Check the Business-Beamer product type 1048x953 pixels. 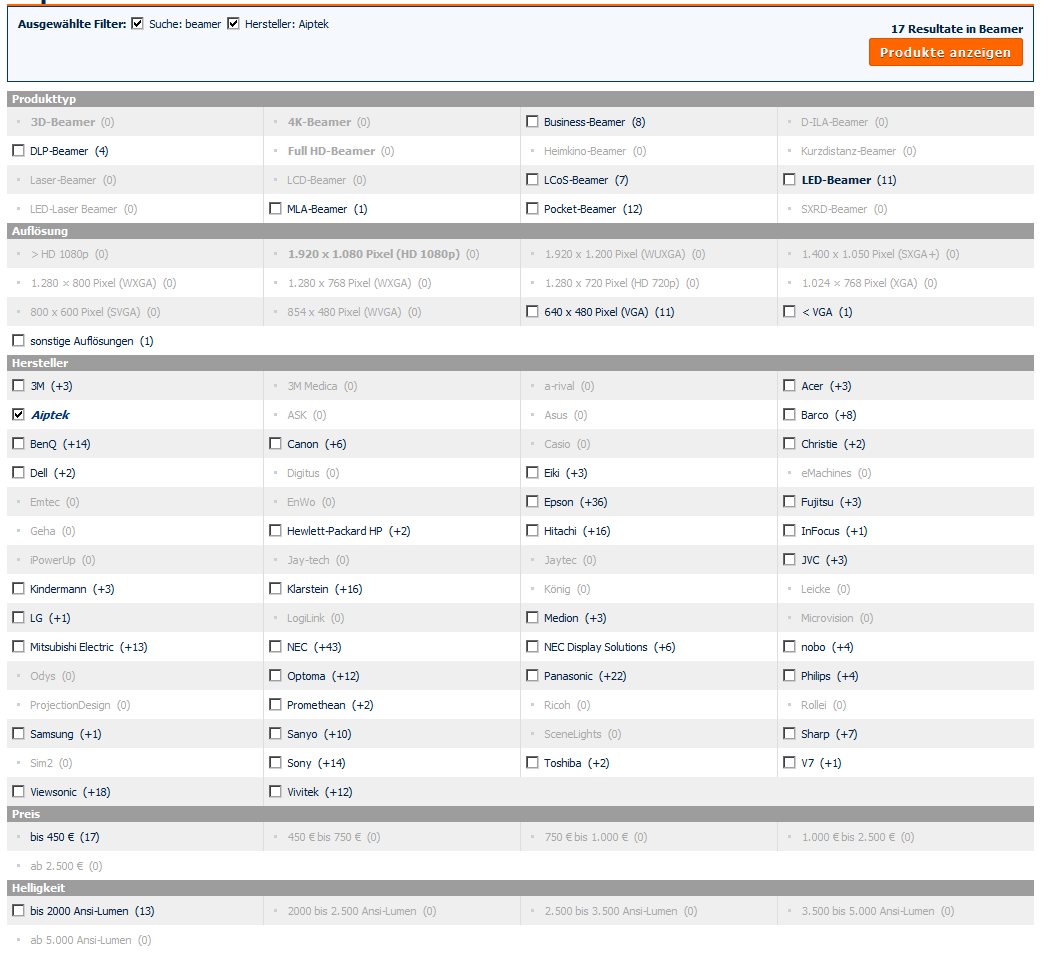pyautogui.click(x=532, y=122)
